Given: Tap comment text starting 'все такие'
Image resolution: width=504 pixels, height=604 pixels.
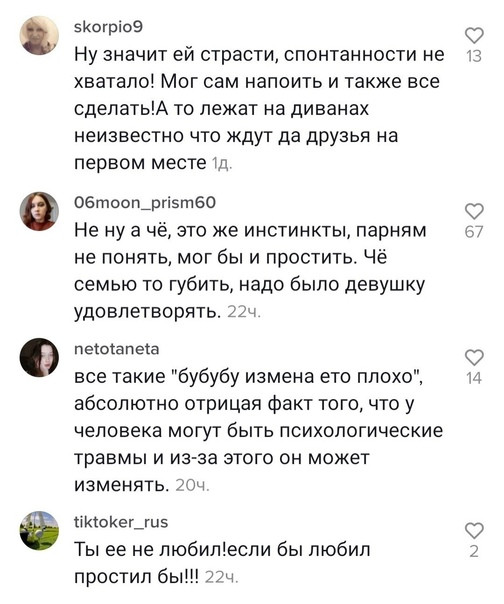Looking at the screenshot, I should (x=259, y=431).
